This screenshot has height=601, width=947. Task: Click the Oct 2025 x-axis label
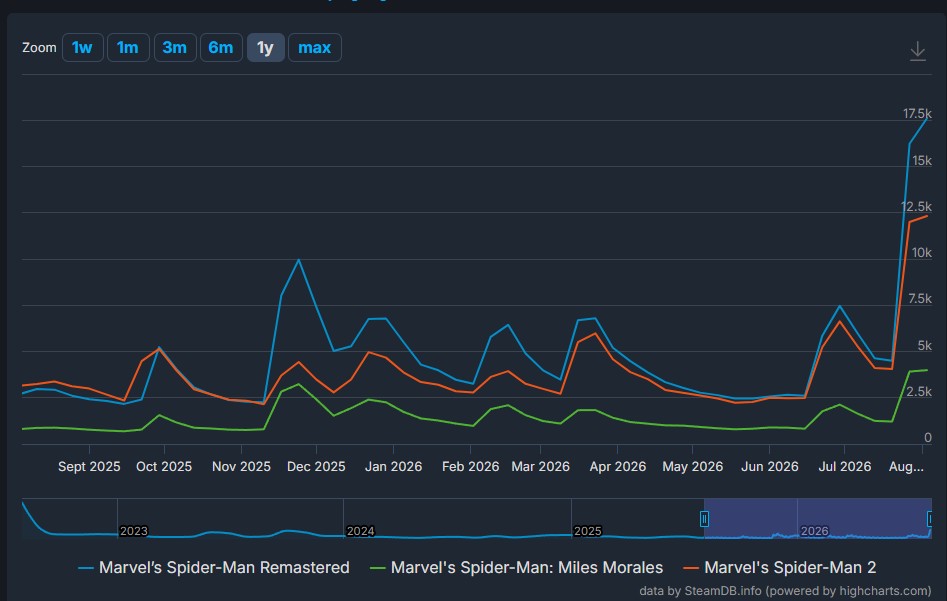(x=164, y=467)
